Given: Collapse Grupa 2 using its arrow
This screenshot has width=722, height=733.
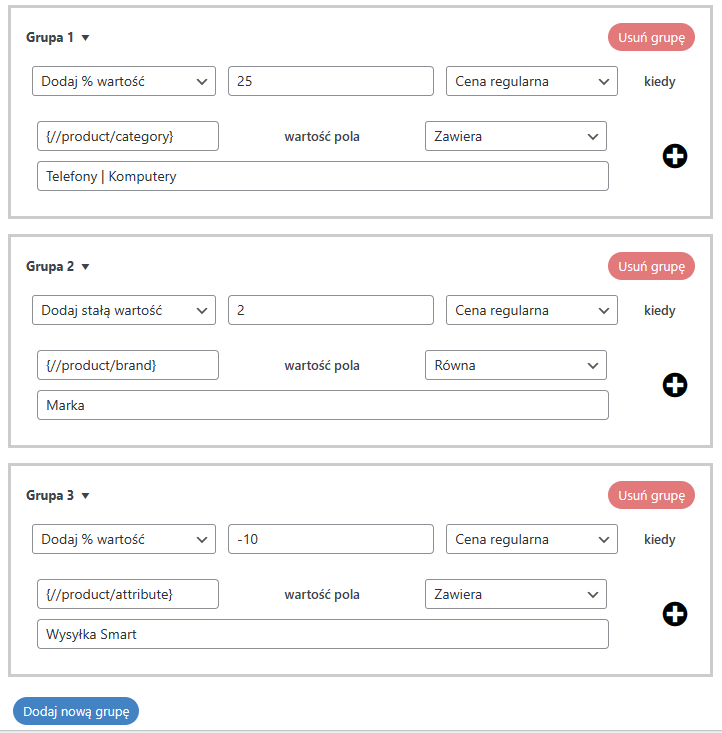Looking at the screenshot, I should tap(85, 267).
